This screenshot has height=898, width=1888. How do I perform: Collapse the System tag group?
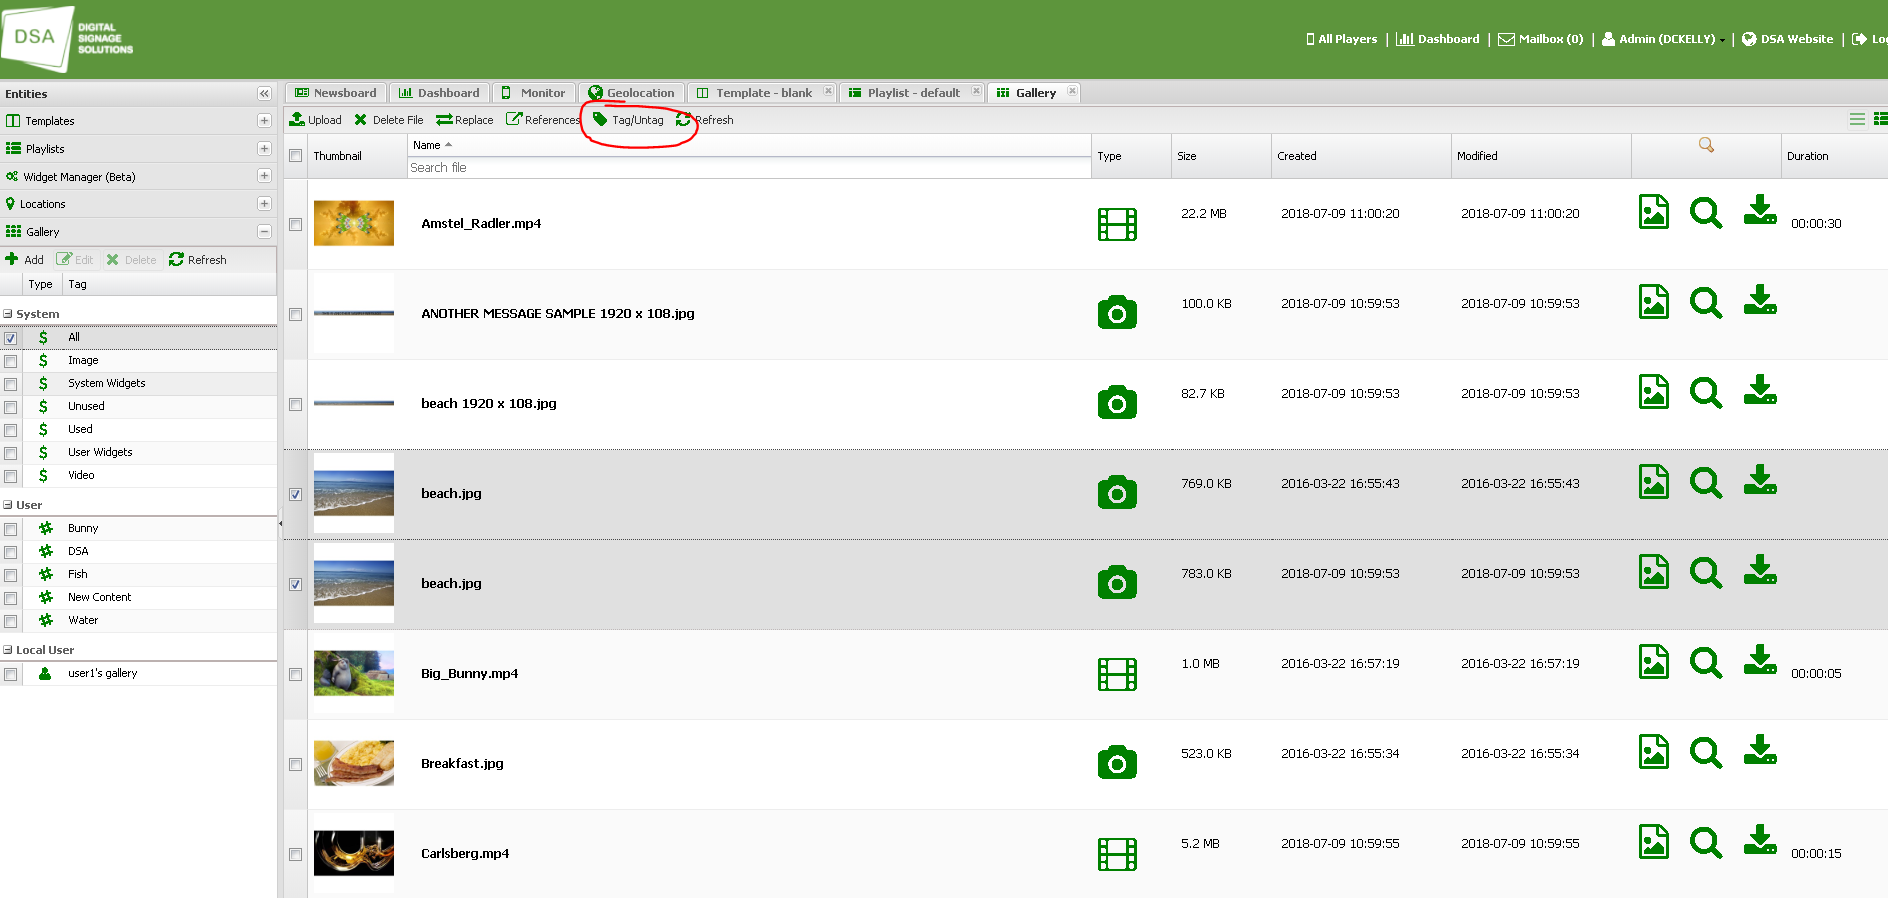[x=8, y=314]
